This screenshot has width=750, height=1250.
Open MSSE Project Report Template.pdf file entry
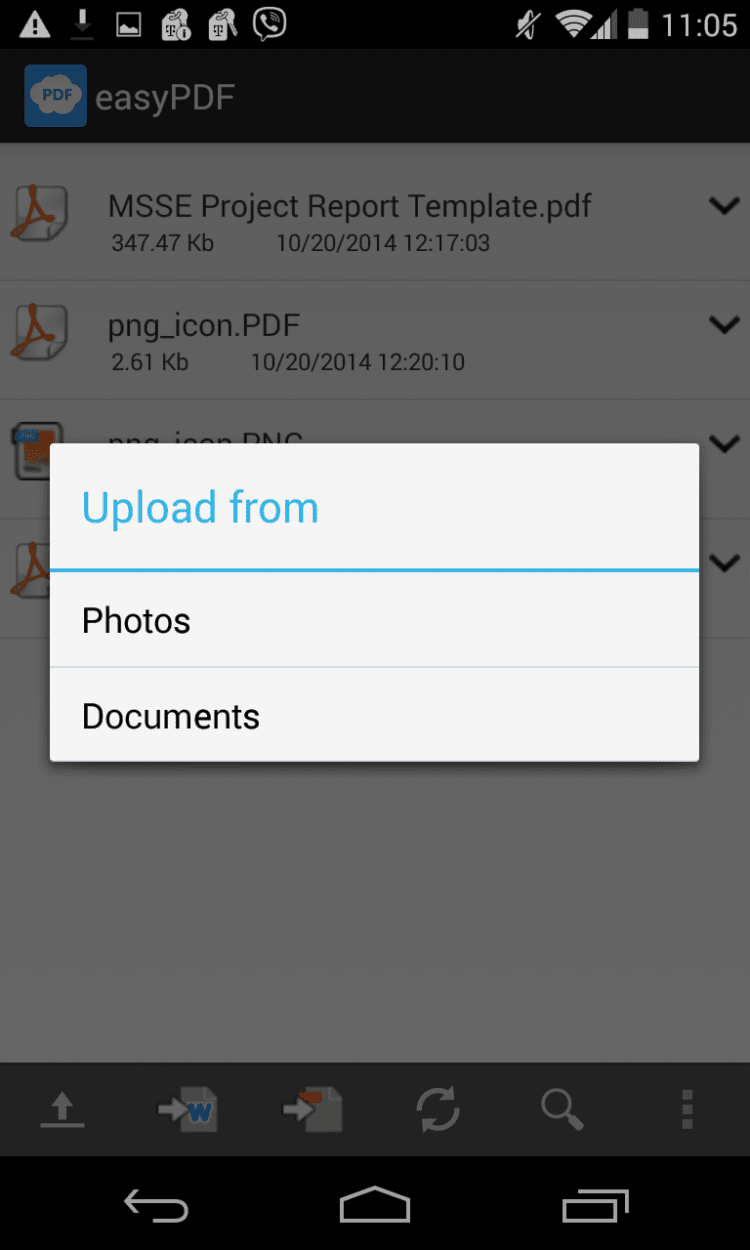pos(375,221)
